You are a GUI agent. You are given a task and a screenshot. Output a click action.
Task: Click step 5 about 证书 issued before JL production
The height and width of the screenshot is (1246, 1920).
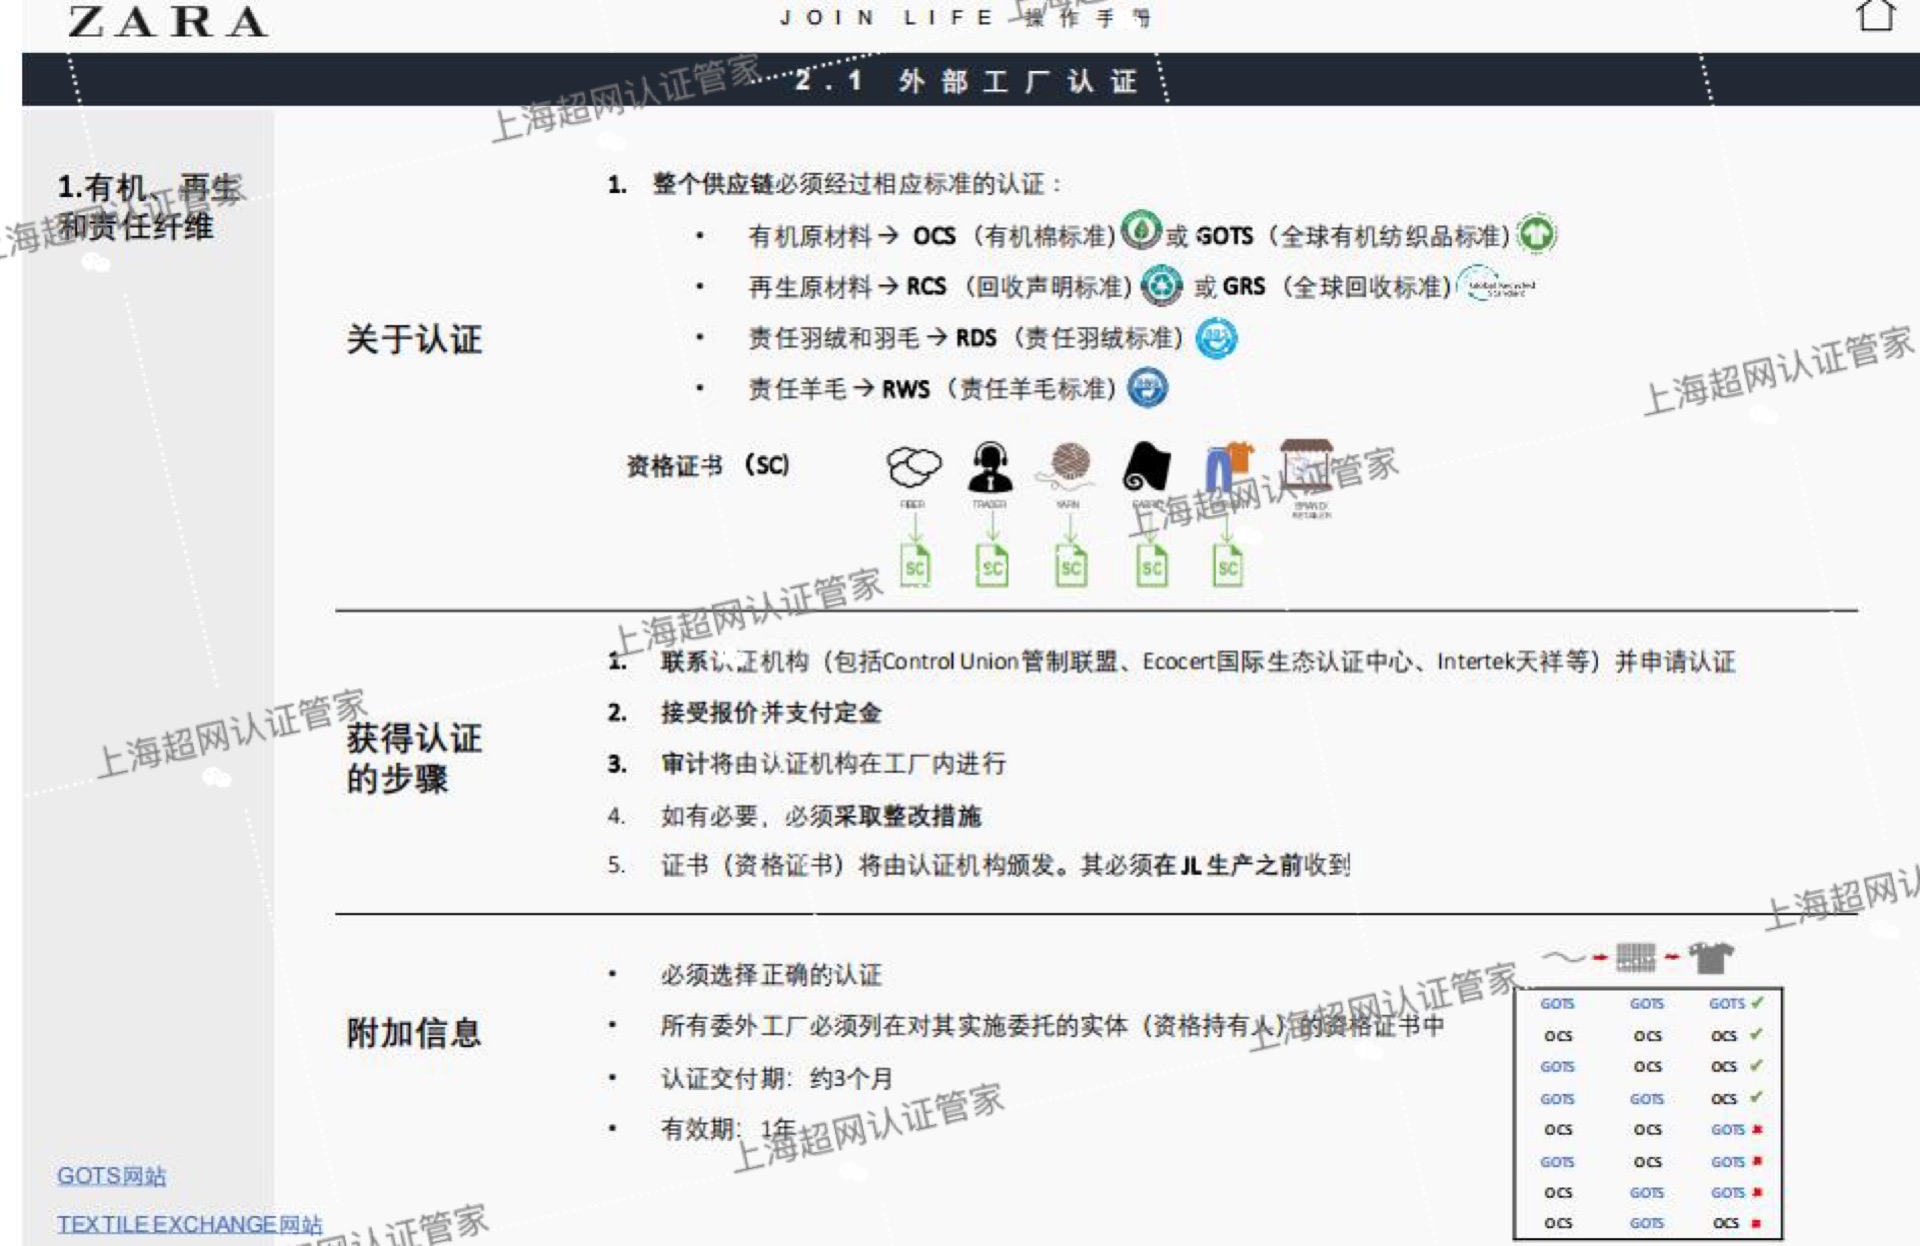click(x=1005, y=865)
